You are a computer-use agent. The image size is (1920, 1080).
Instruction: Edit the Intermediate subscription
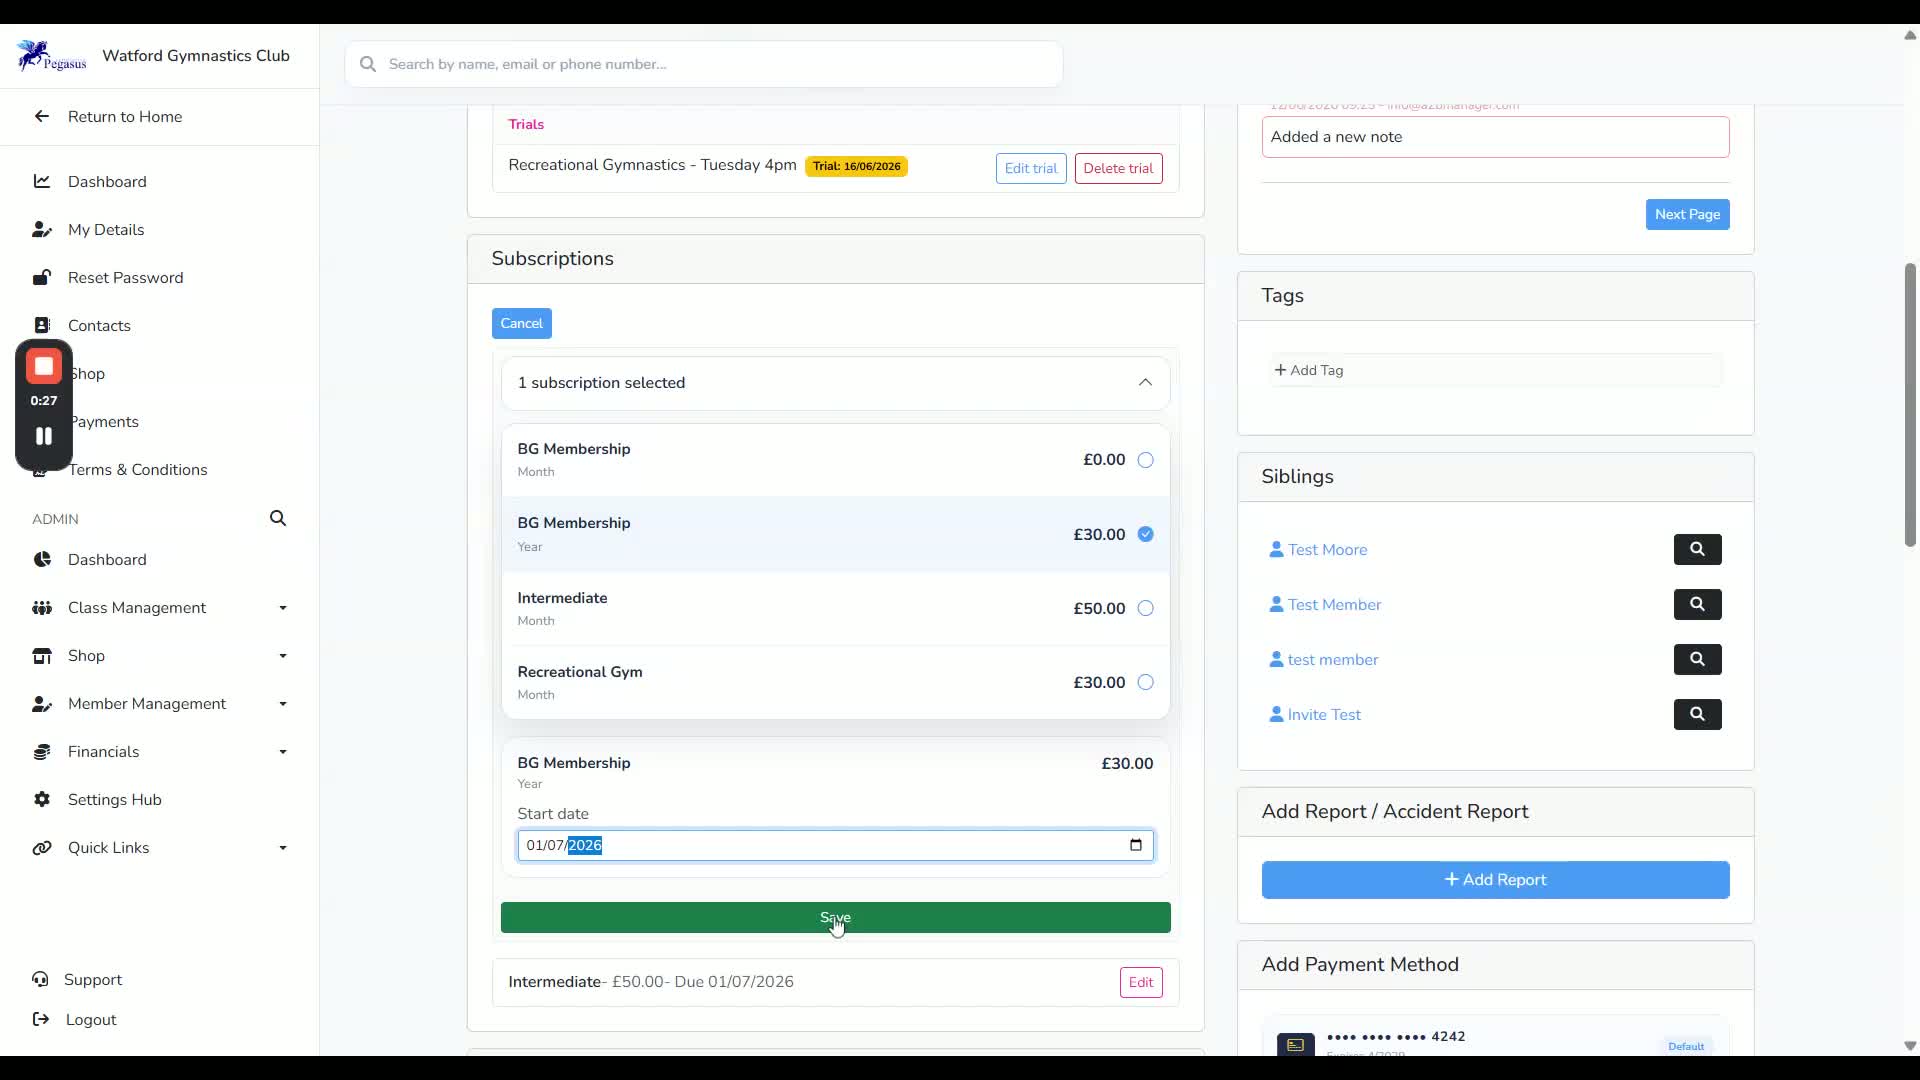pos(1141,982)
